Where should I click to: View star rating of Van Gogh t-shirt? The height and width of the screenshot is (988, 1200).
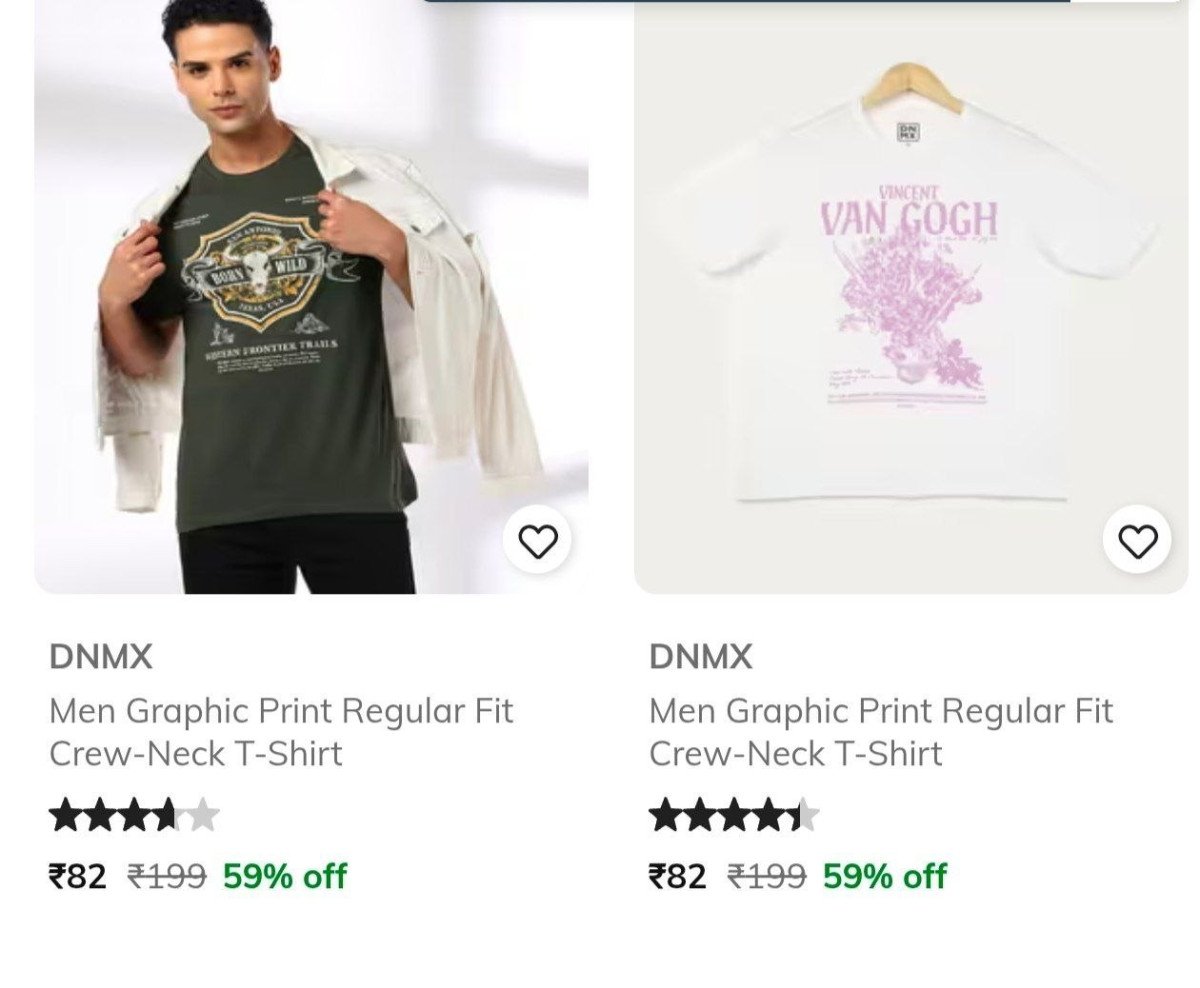(734, 816)
